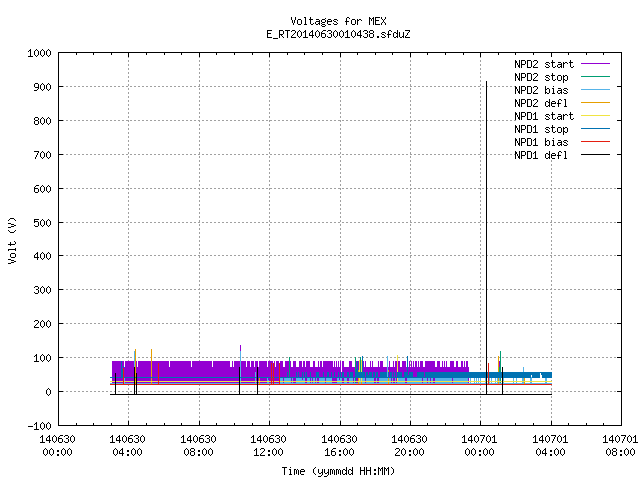The image size is (640, 480).
Task: Select the 'NPD2 stop' legend label
Action: click(541, 77)
